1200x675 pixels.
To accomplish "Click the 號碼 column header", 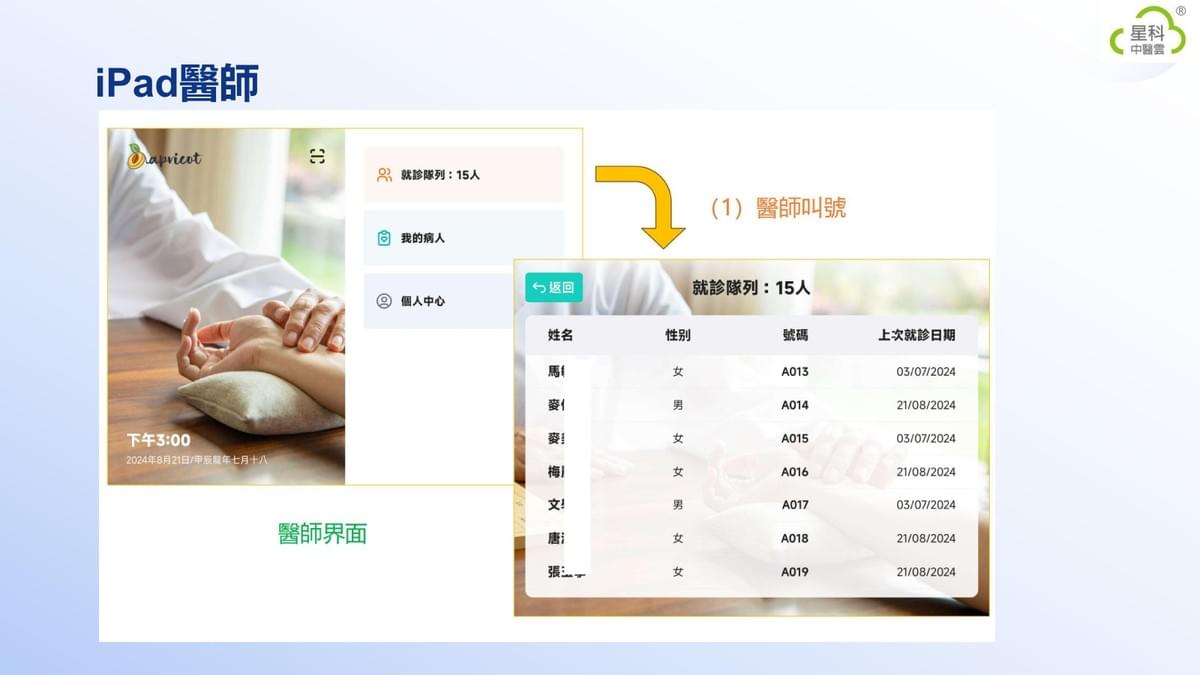I will click(795, 335).
